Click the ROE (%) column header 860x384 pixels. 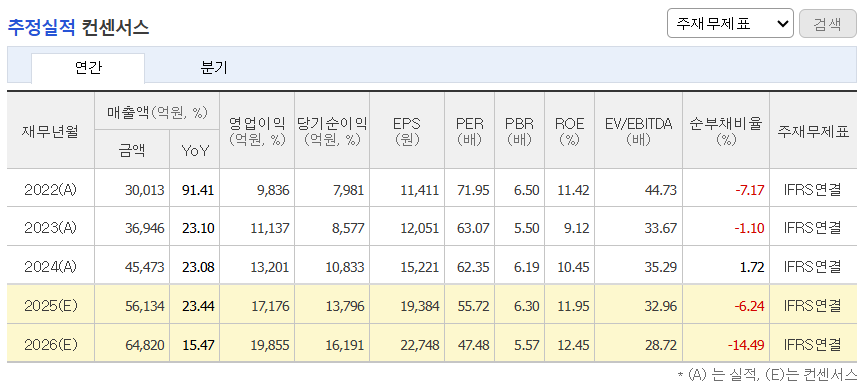point(569,131)
